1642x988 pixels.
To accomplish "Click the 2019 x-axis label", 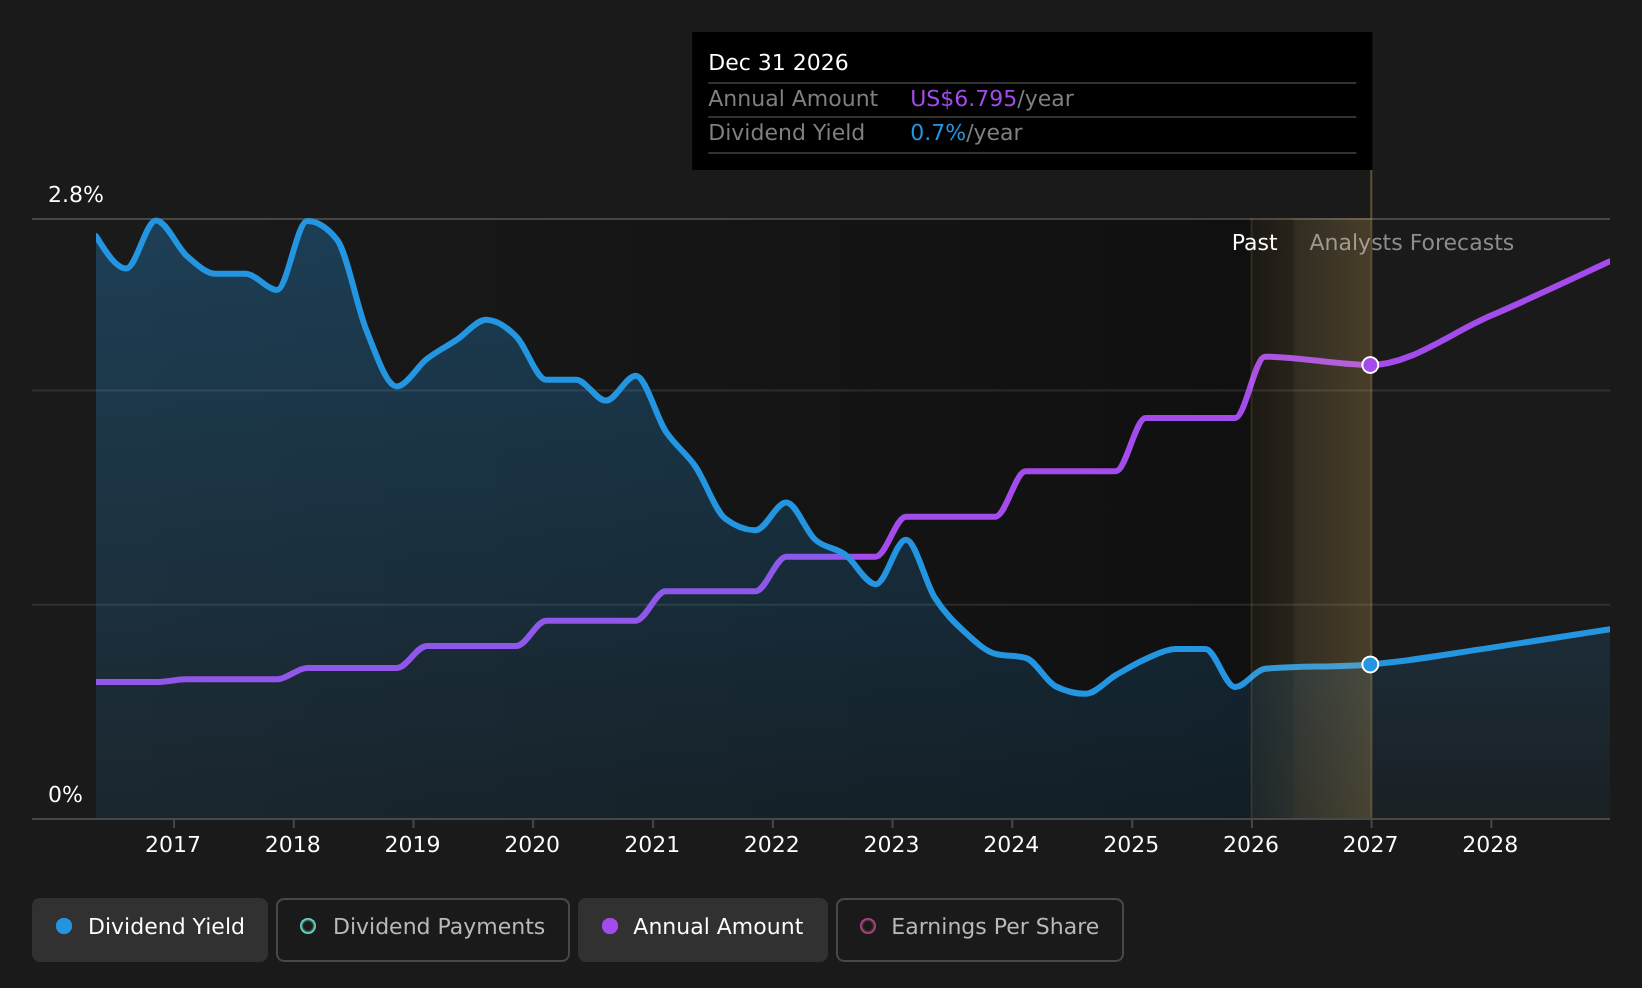I will click(x=413, y=845).
